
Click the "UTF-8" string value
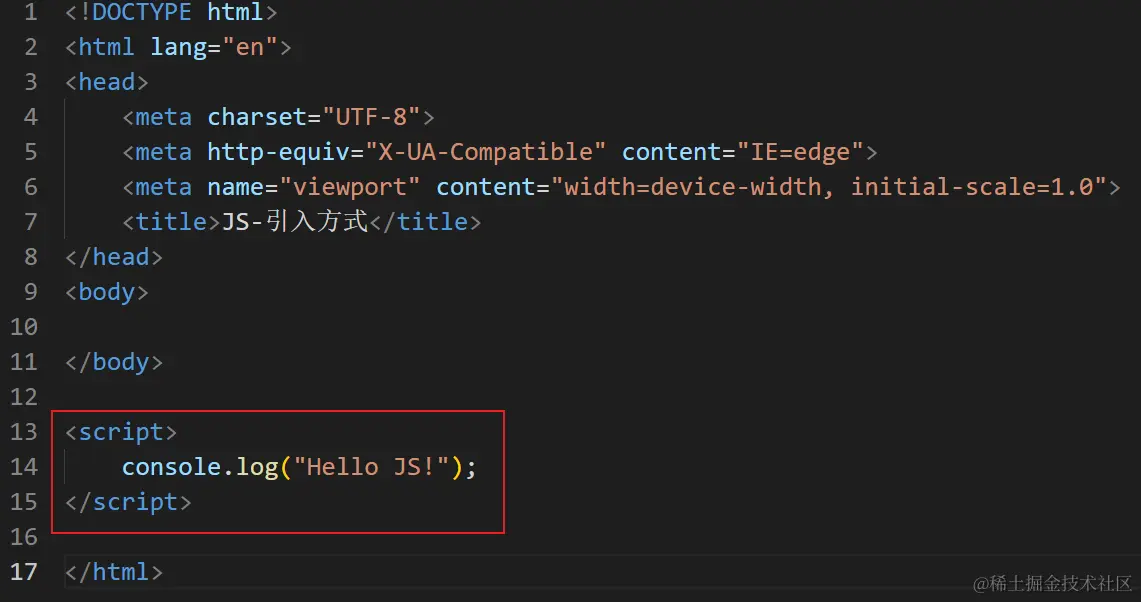tap(371, 116)
